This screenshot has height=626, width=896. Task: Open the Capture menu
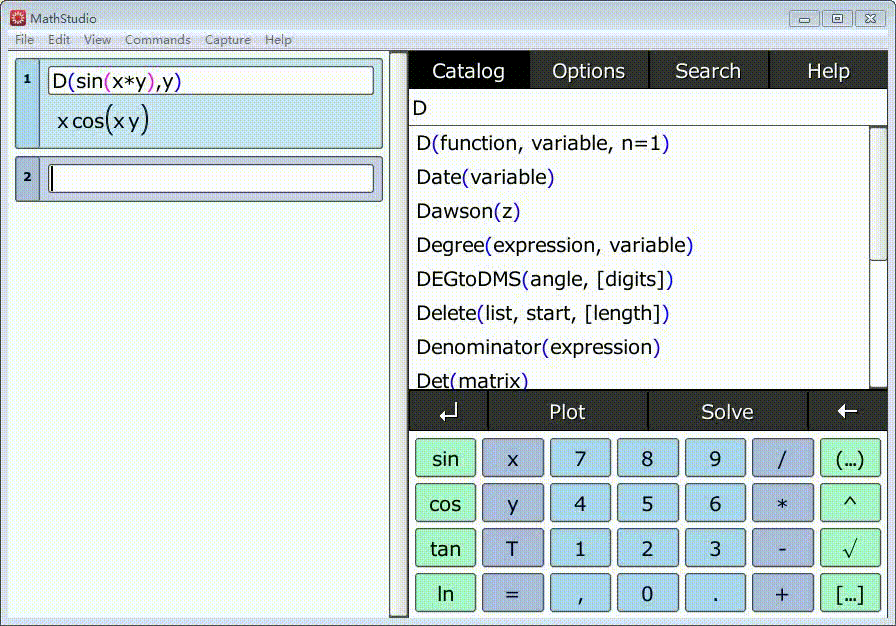click(227, 39)
